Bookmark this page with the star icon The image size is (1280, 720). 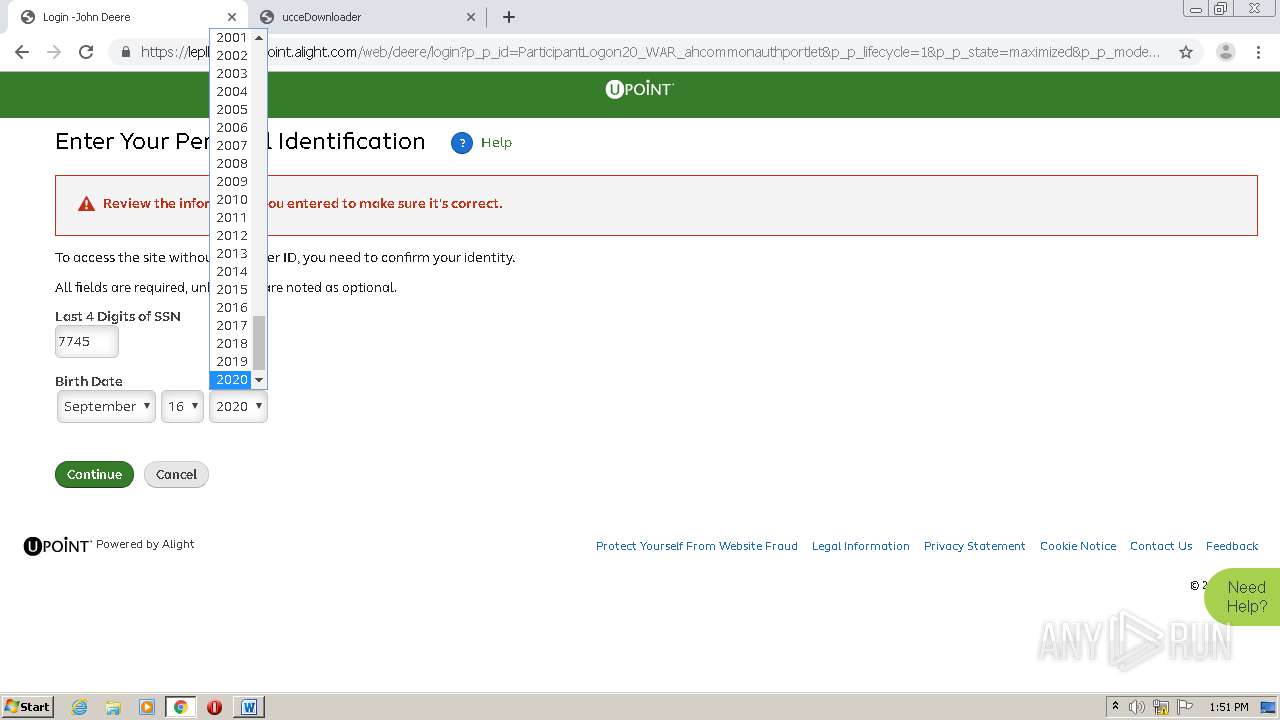point(1186,52)
